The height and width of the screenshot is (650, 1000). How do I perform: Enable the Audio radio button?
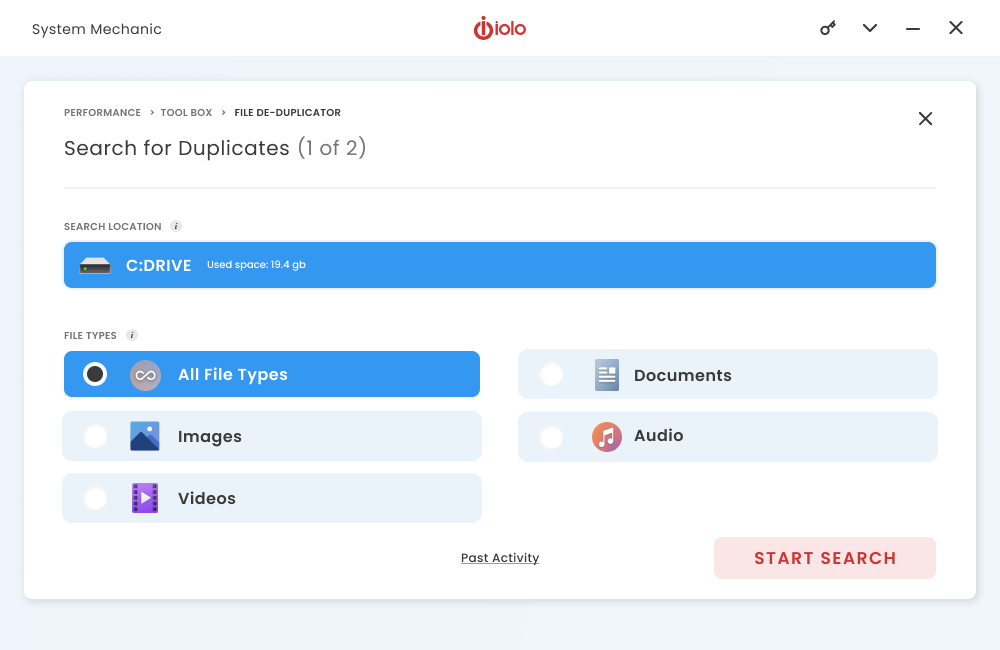(551, 437)
